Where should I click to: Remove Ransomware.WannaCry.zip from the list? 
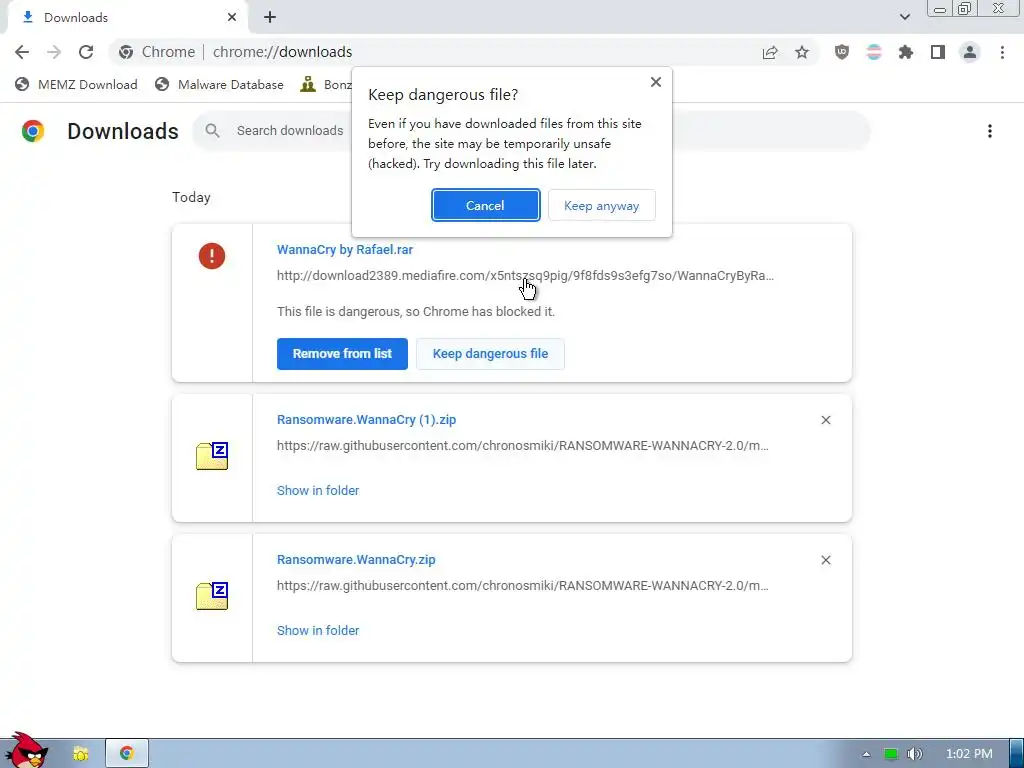click(x=825, y=560)
